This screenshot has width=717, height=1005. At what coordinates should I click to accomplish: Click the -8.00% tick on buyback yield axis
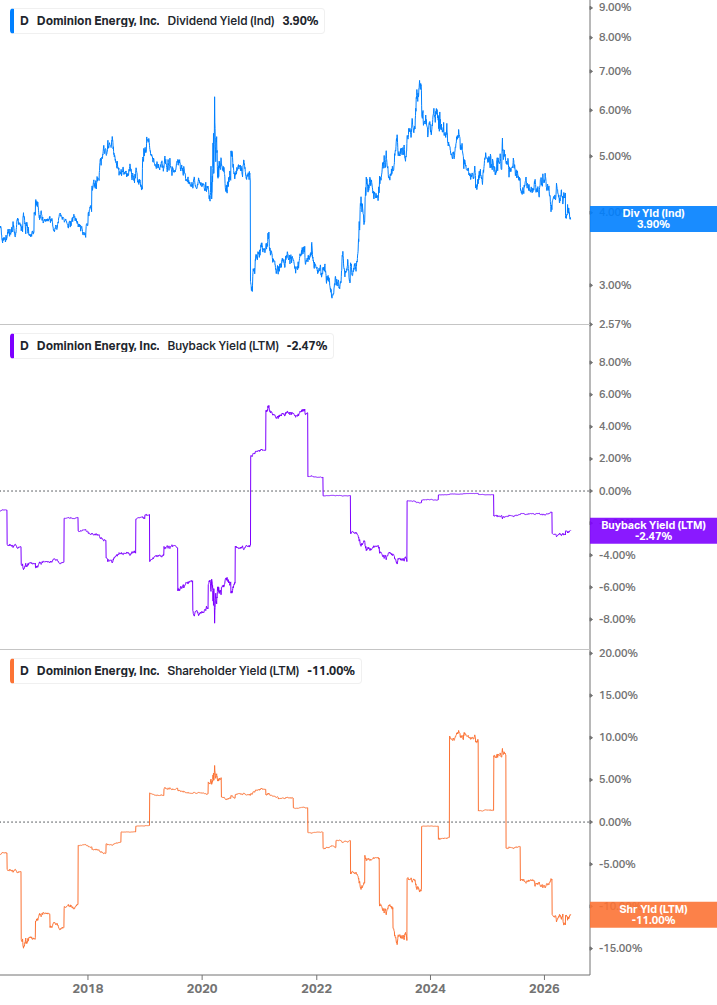tap(617, 619)
